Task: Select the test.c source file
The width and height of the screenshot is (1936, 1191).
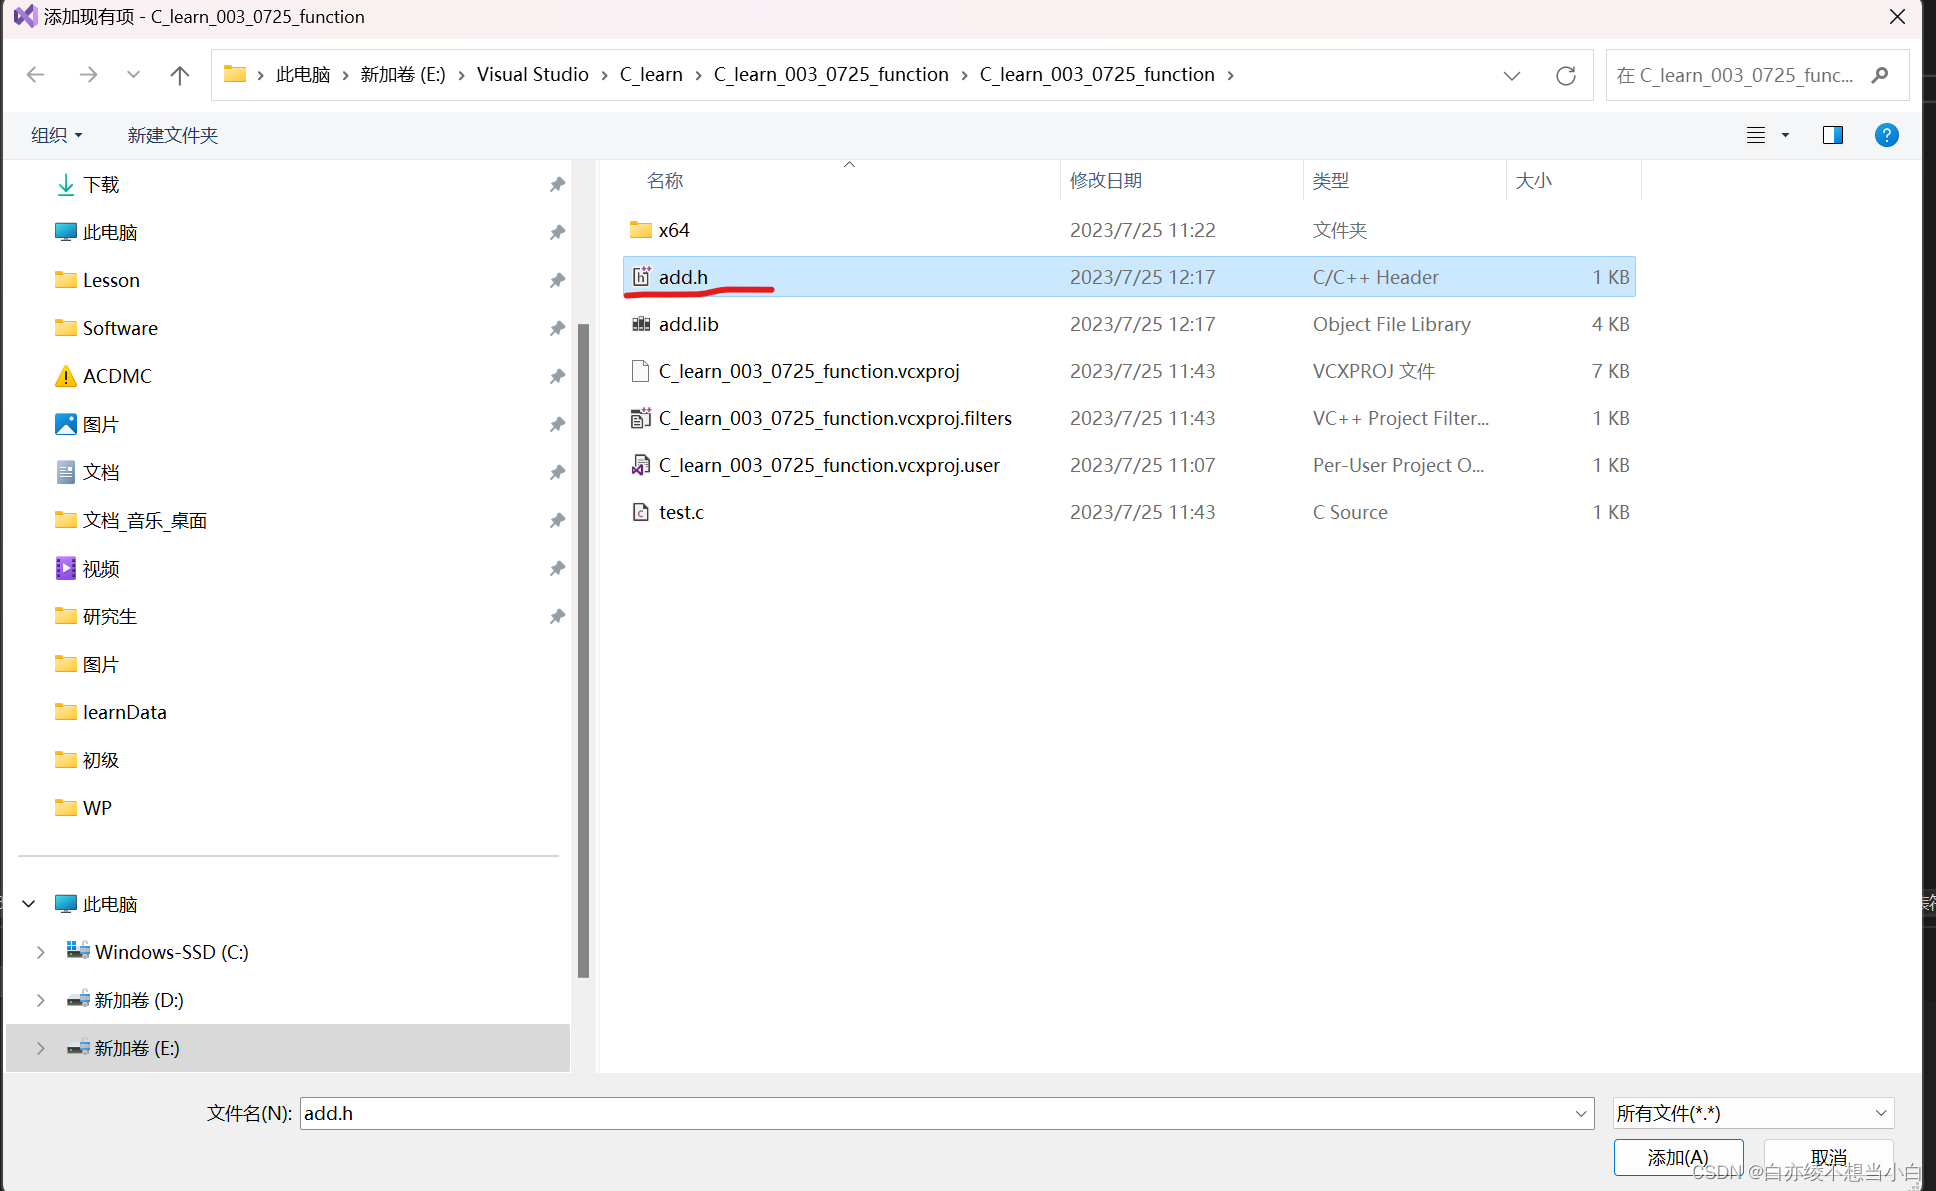Action: point(681,512)
